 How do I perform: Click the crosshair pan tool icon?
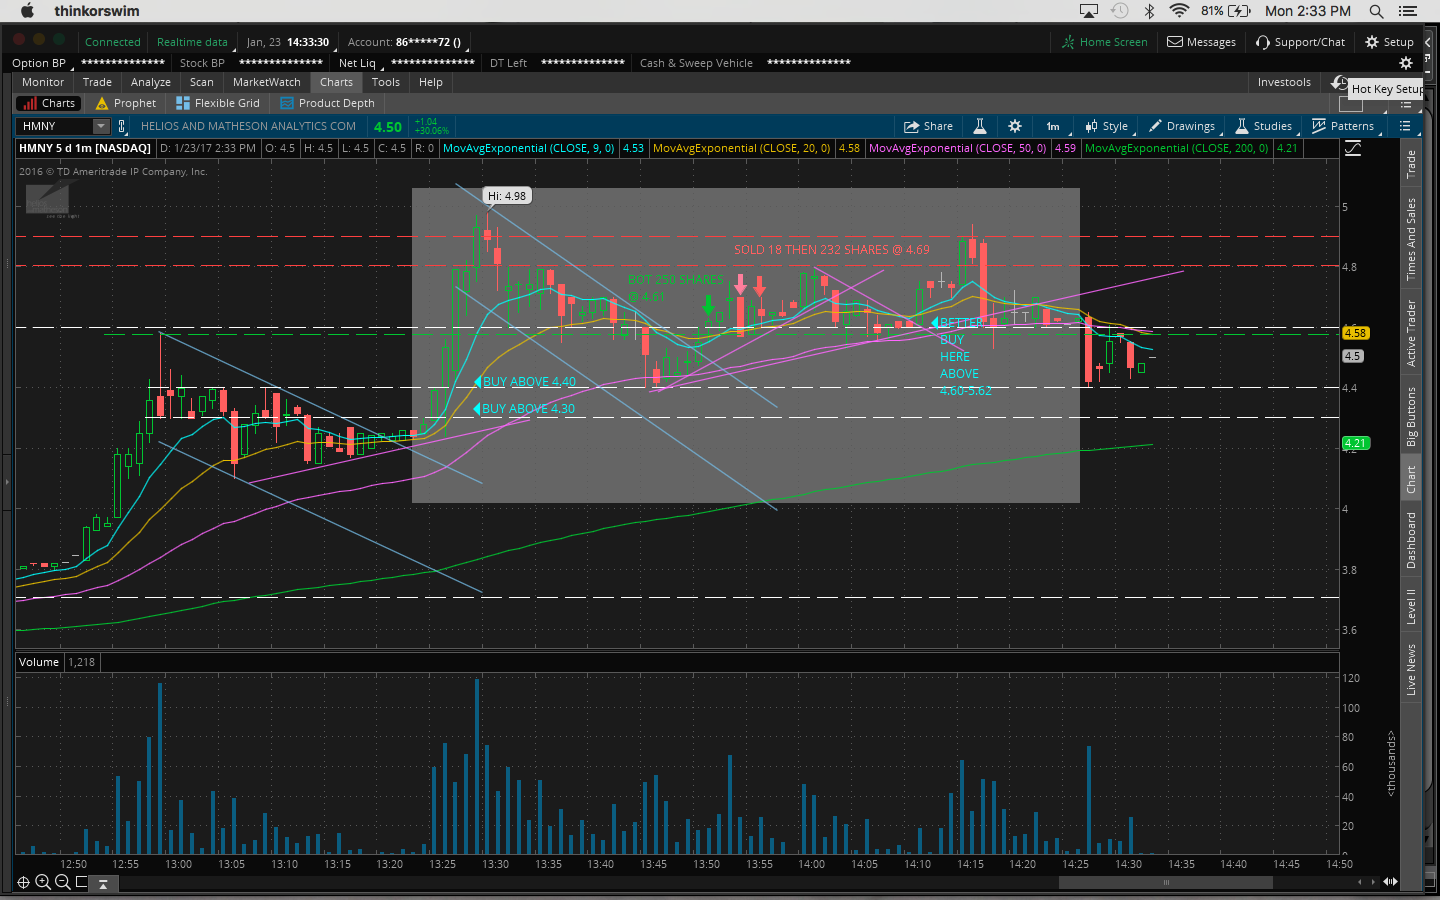click(23, 882)
